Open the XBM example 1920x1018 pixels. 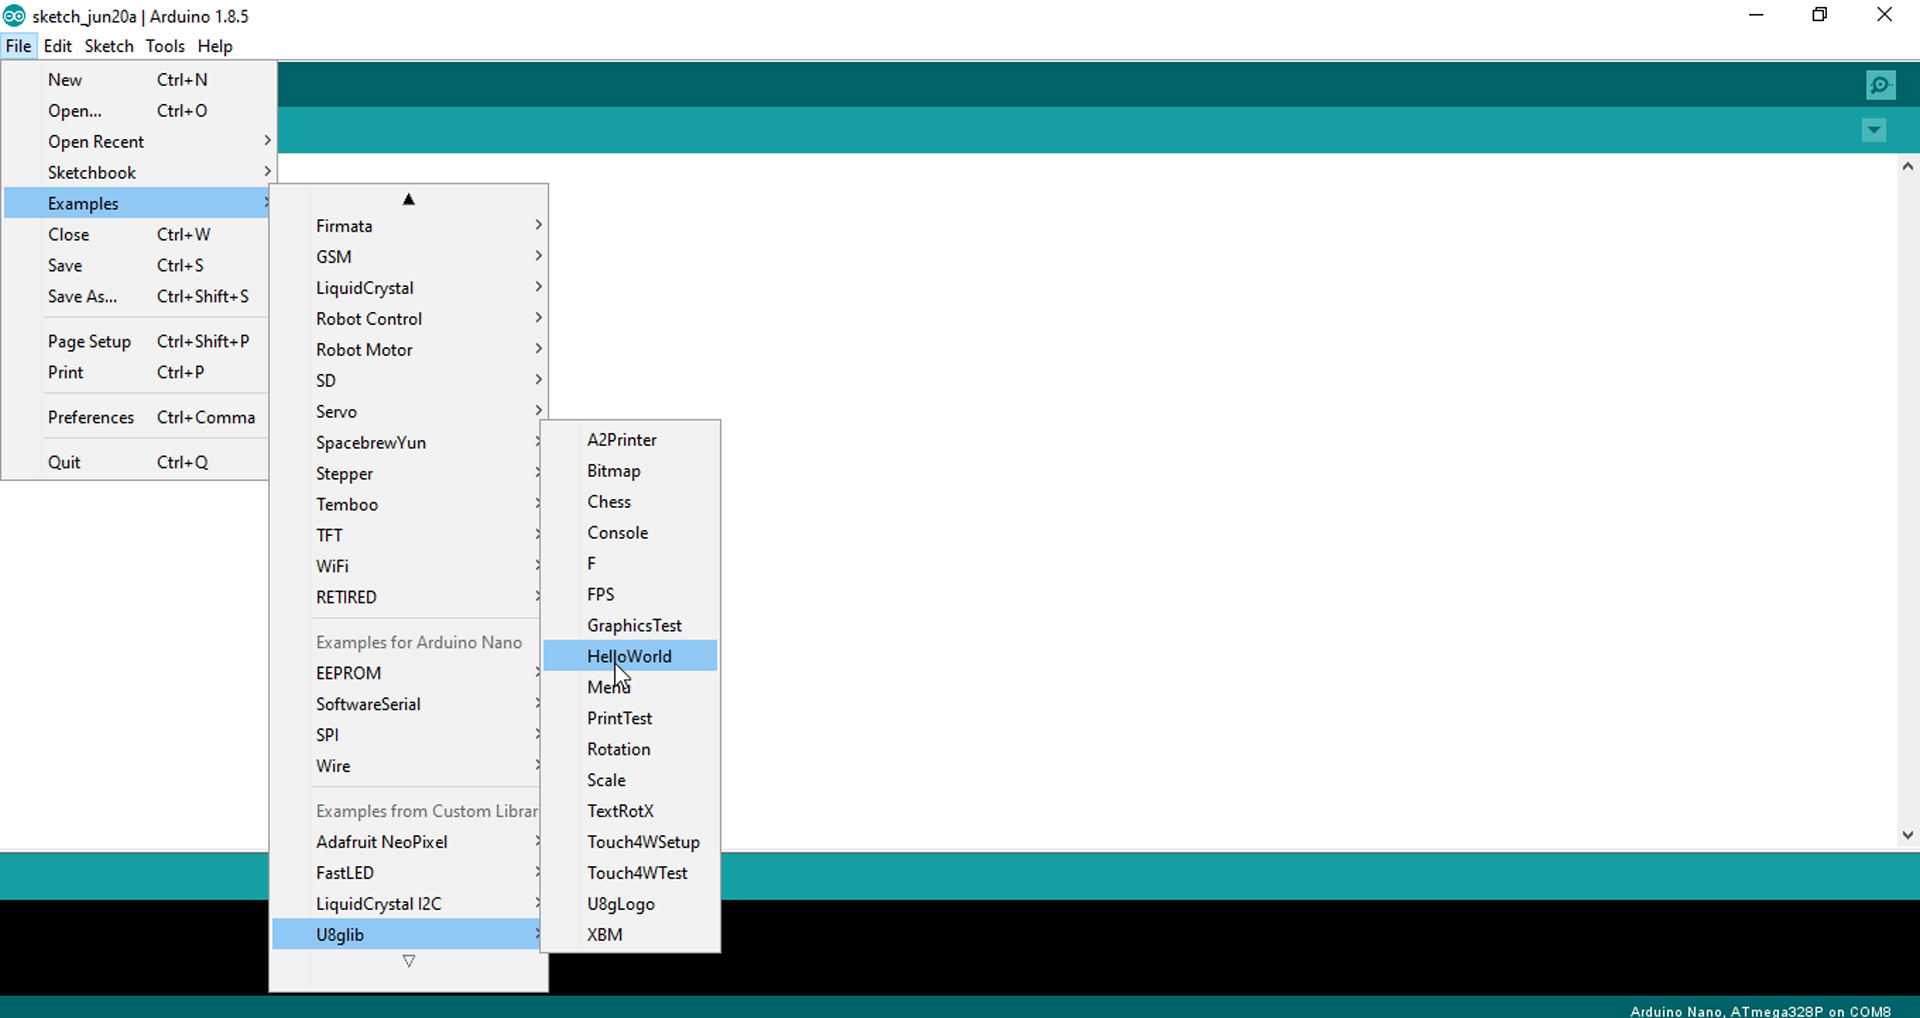coord(630,936)
